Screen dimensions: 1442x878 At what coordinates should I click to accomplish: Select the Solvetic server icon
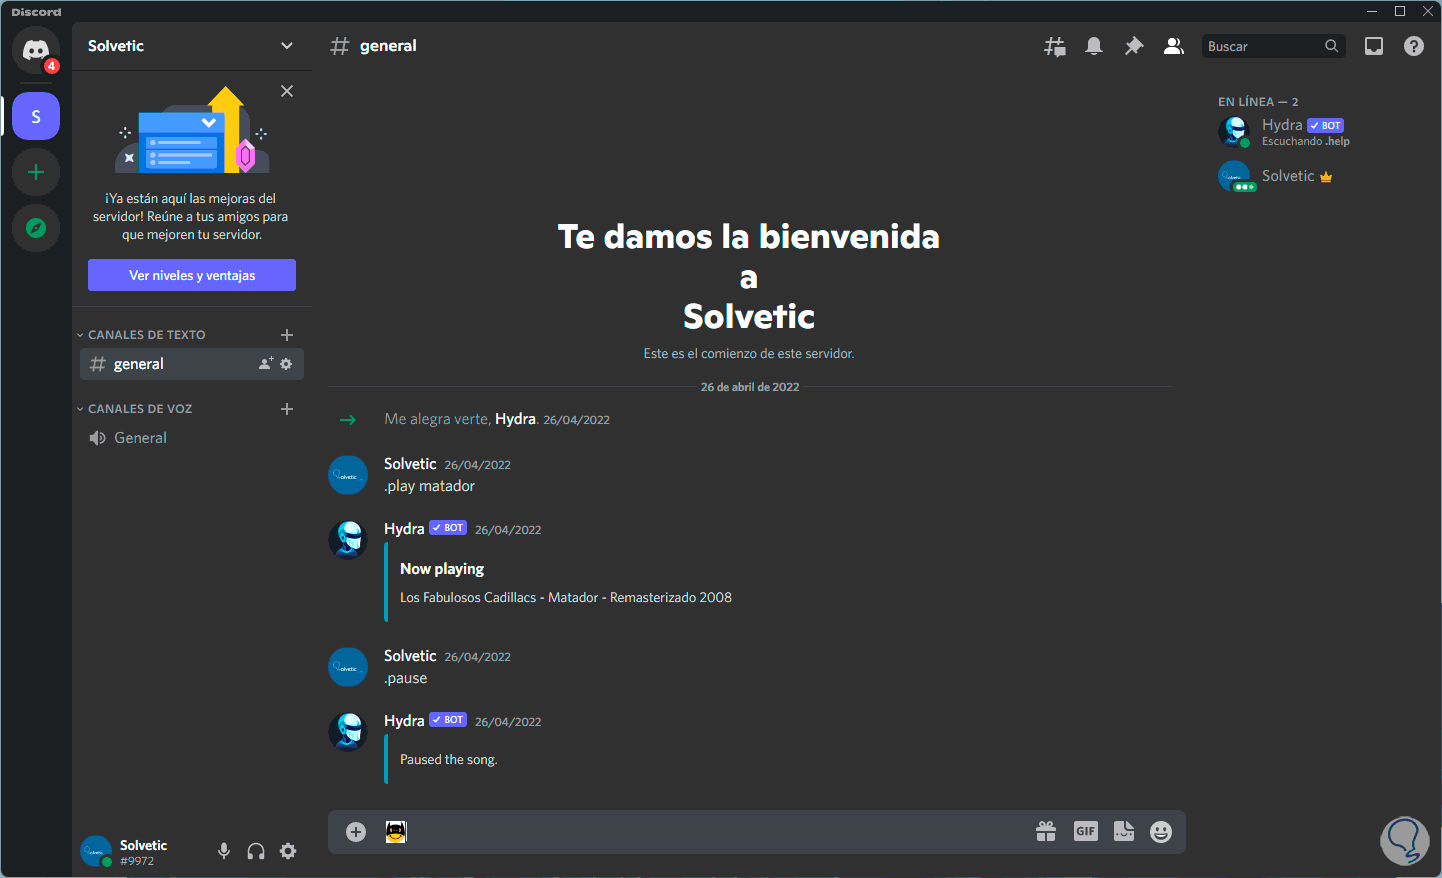coord(36,116)
